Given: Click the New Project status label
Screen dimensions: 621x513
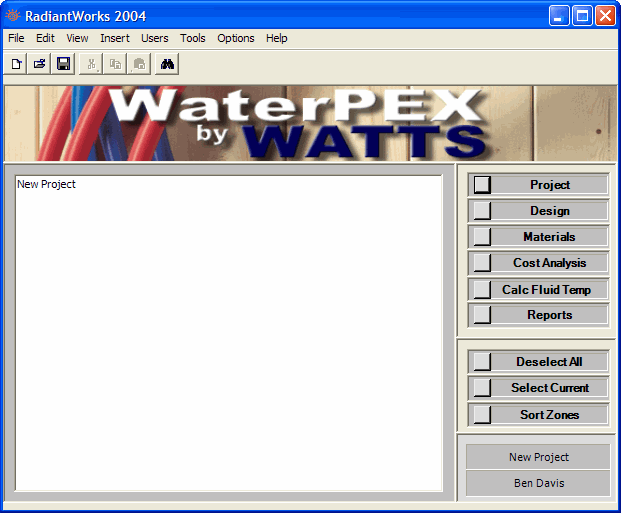Looking at the screenshot, I should pyautogui.click(x=538, y=457).
